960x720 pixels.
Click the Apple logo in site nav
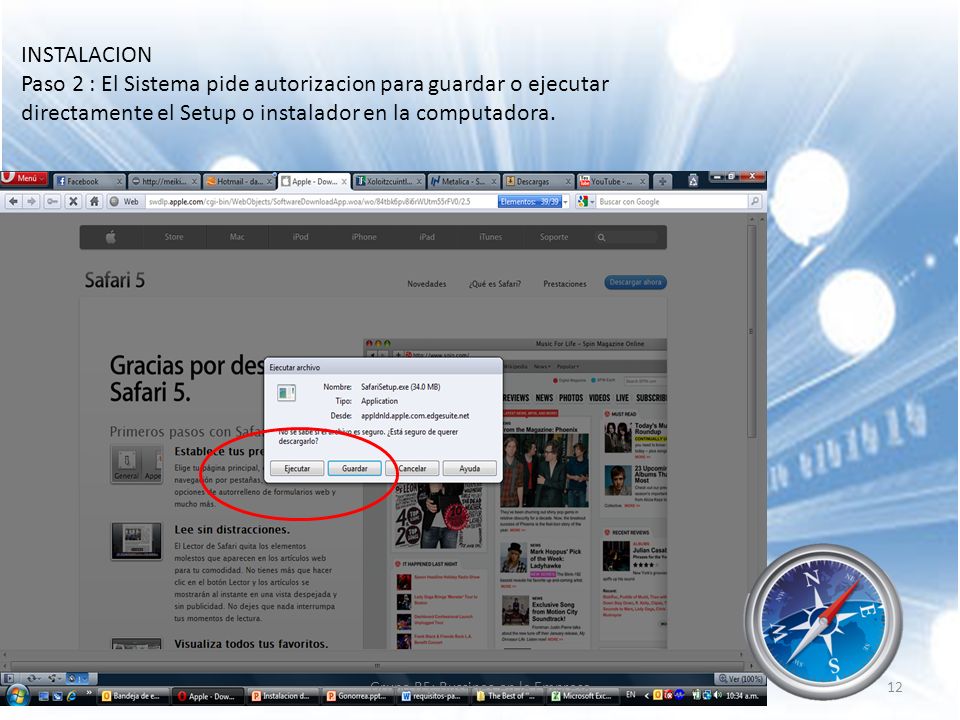click(111, 237)
